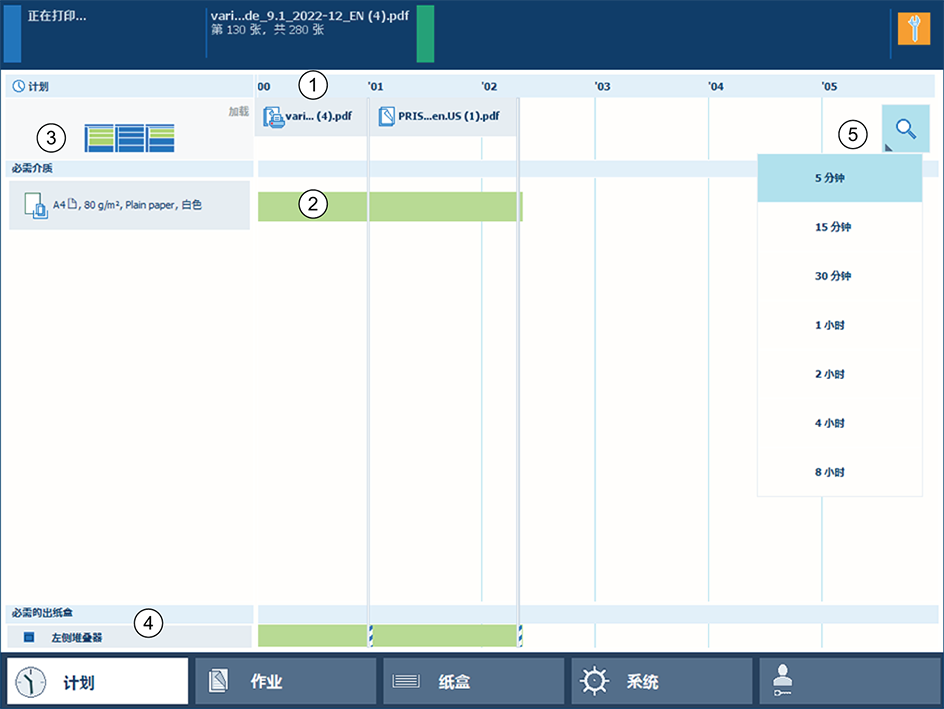The image size is (944, 709).
Task: Switch to the 纸盒 trays tab
Action: pyautogui.click(x=473, y=681)
